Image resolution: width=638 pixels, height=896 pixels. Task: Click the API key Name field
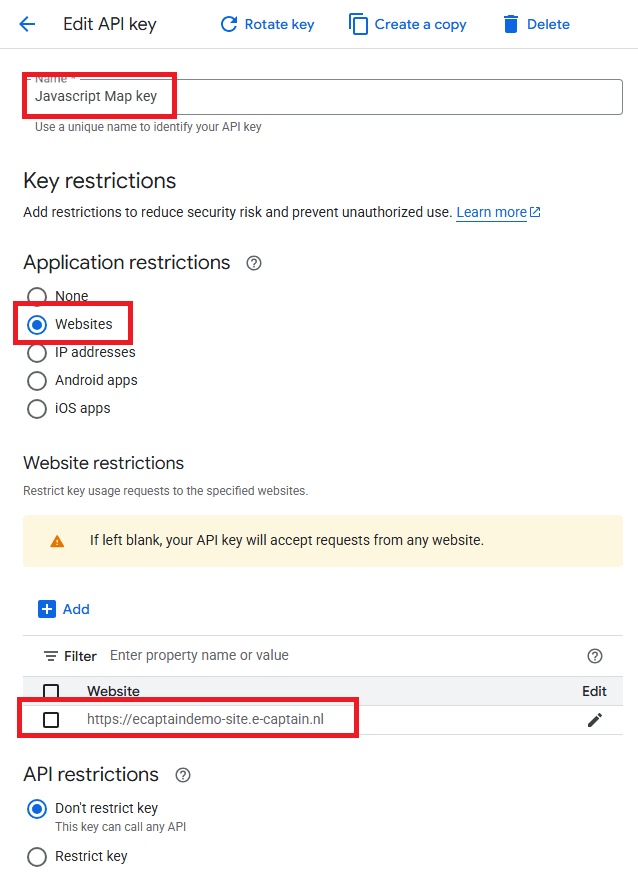click(325, 97)
